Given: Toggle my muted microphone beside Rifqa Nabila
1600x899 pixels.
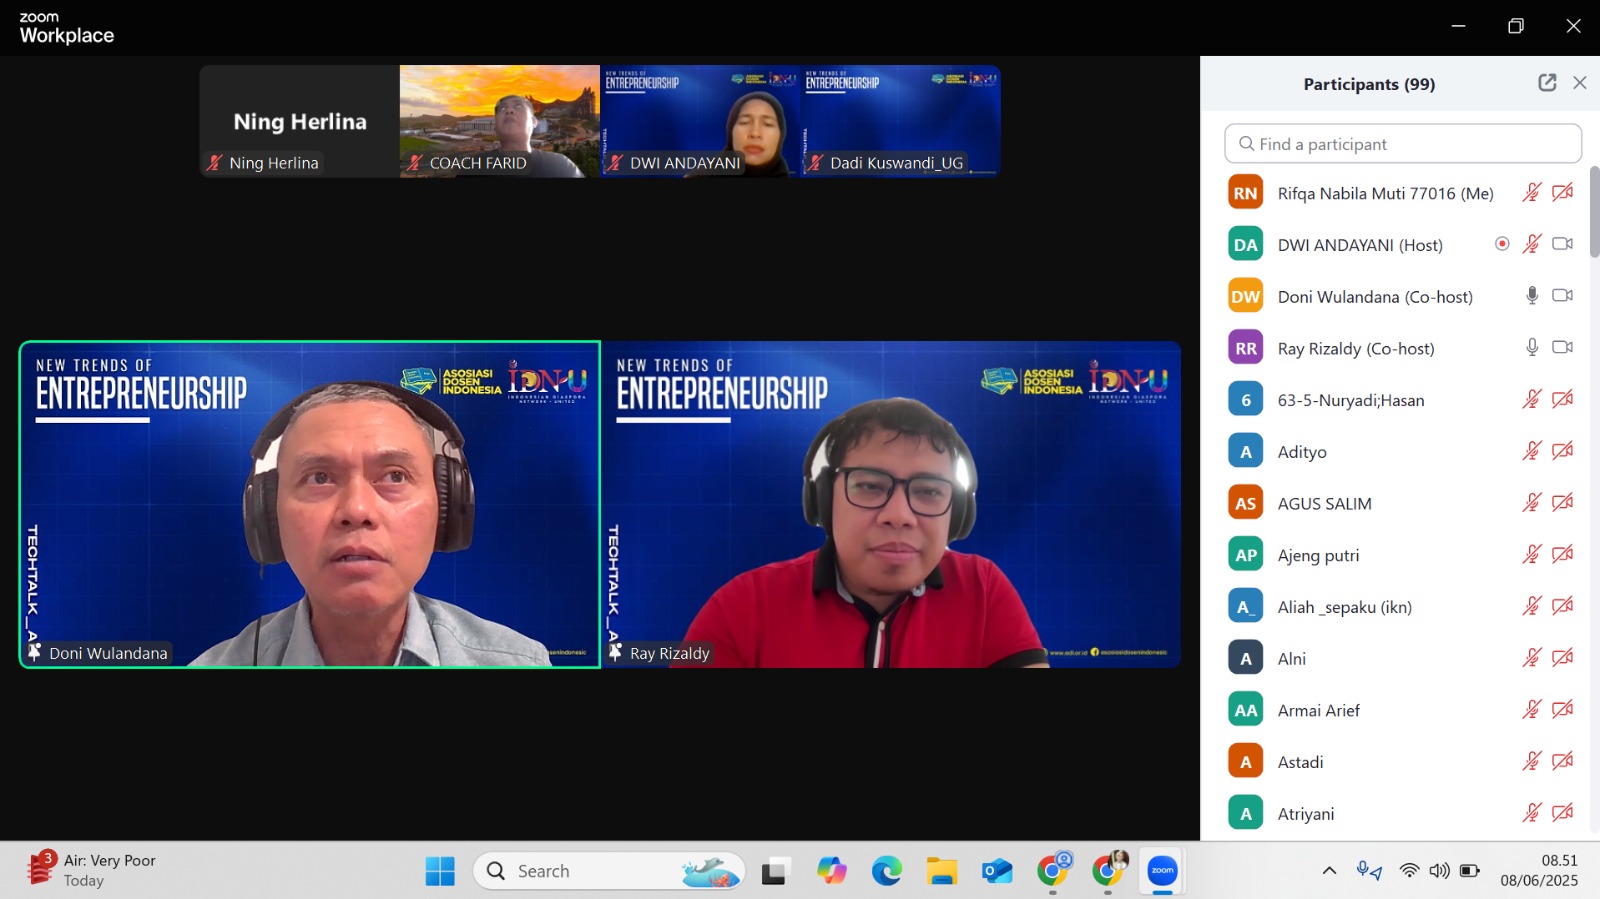Looking at the screenshot, I should coord(1532,193).
